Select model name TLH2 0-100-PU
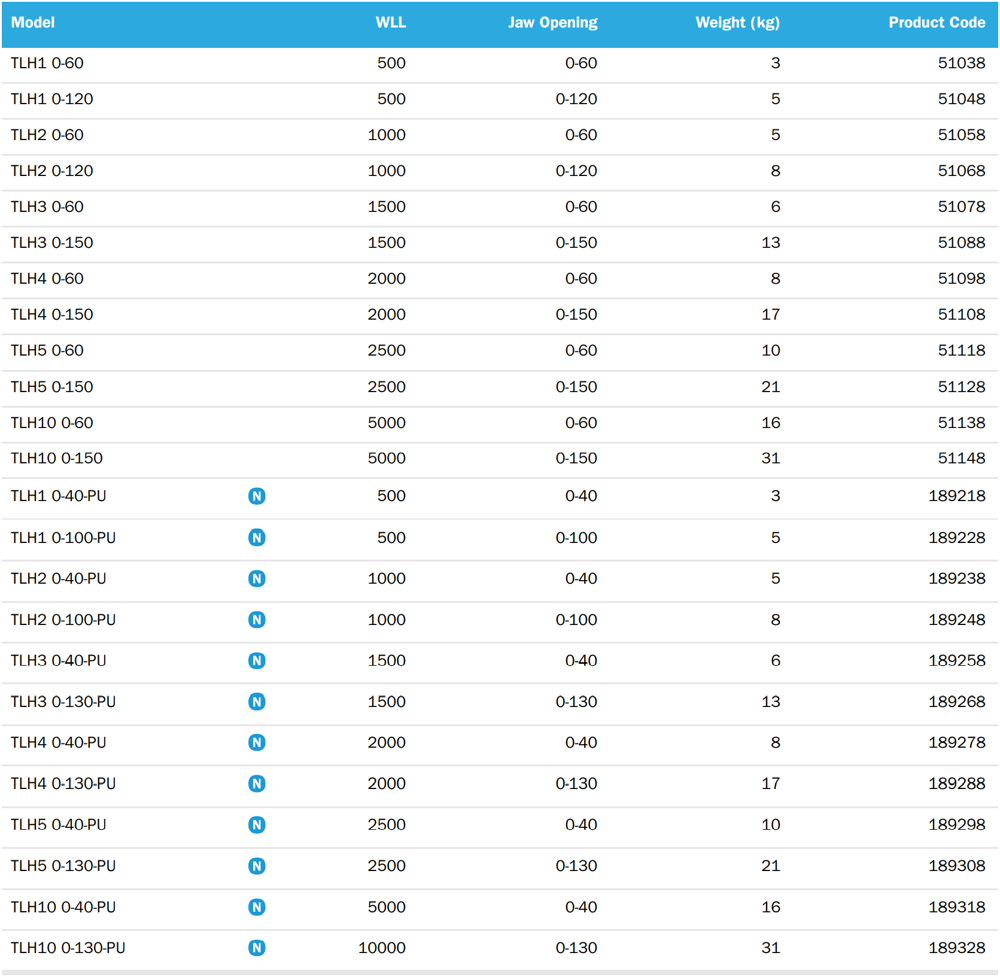Image resolution: width=1000 pixels, height=977 pixels. [x=64, y=620]
